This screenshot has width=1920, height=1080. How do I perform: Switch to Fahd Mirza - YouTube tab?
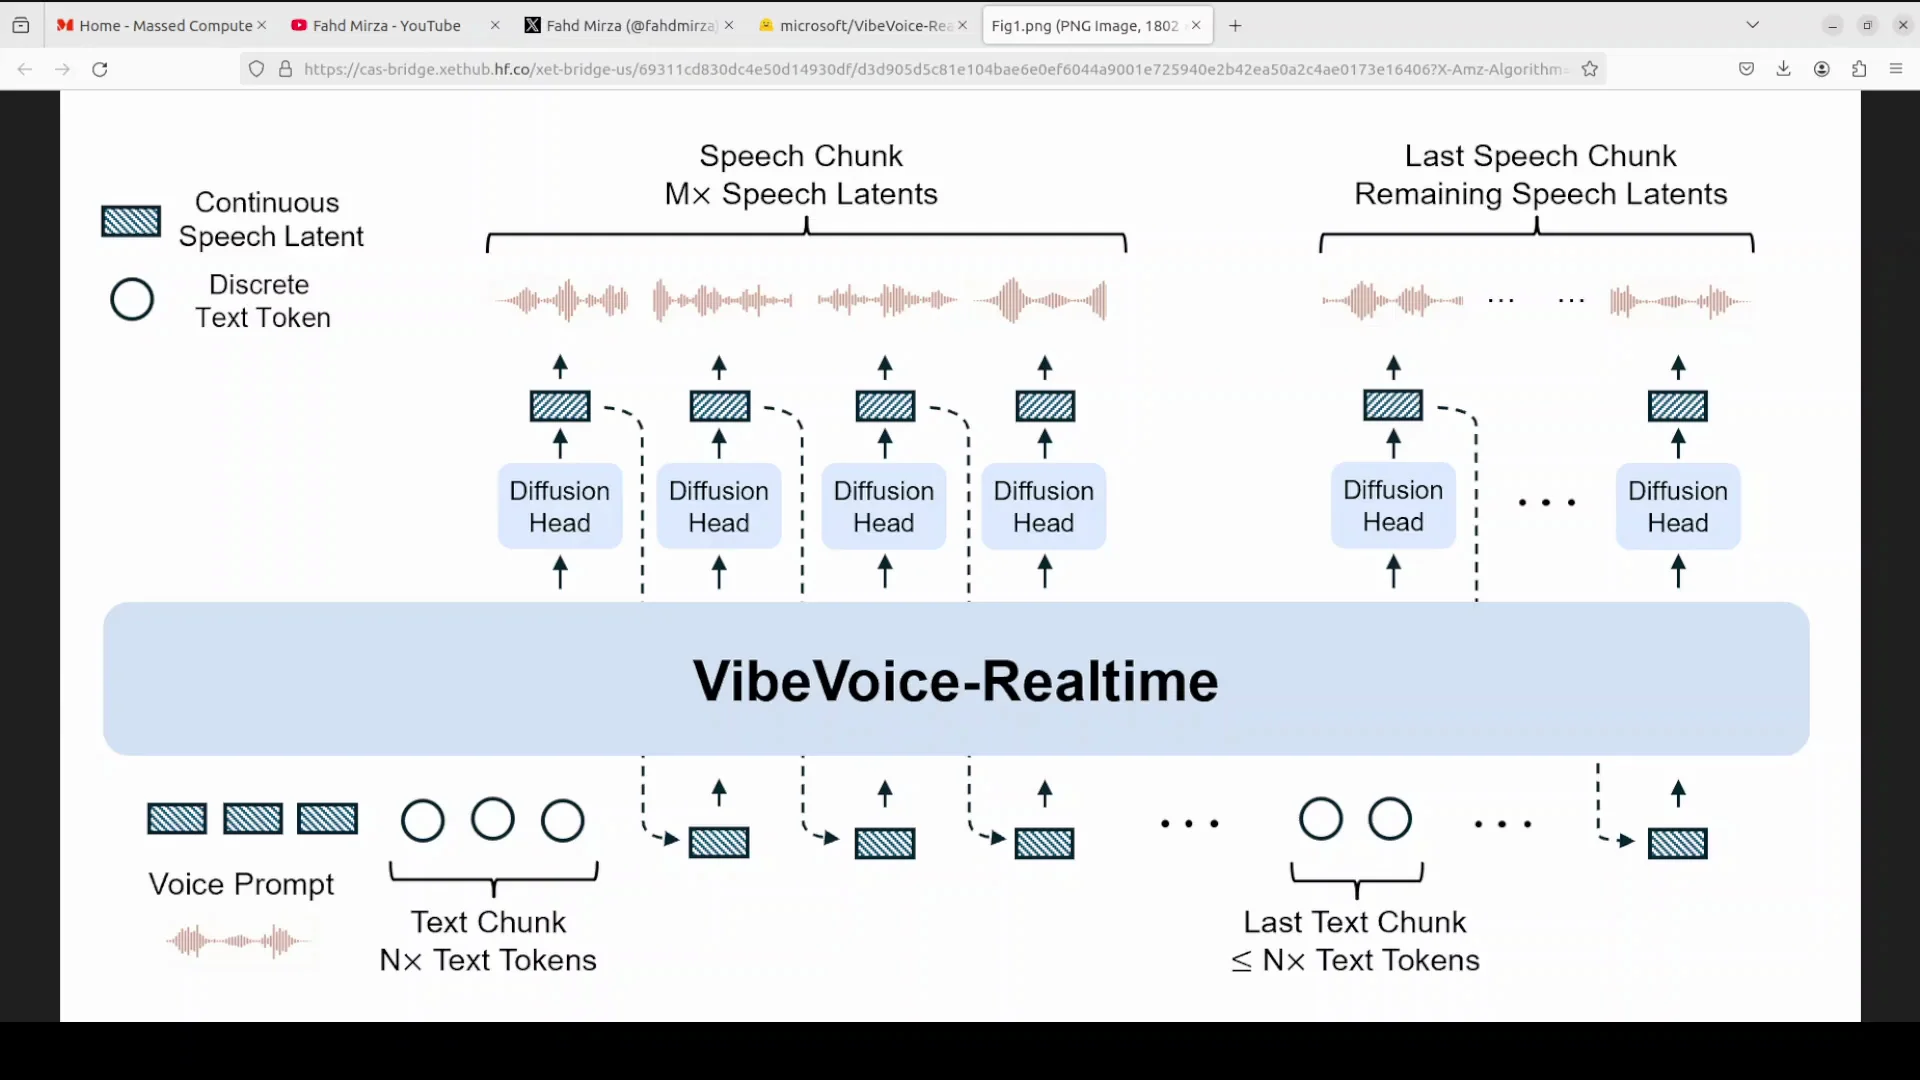pos(386,25)
